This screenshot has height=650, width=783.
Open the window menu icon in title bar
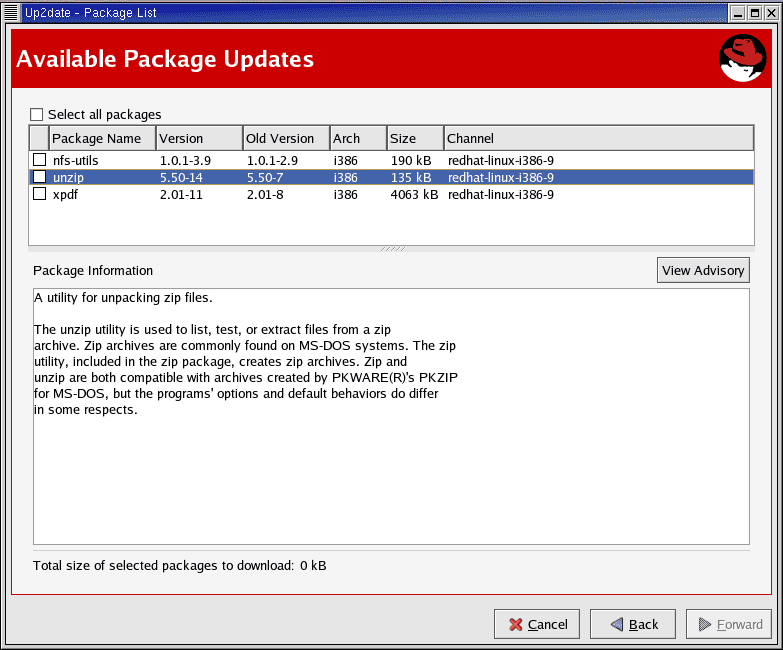(x=11, y=12)
